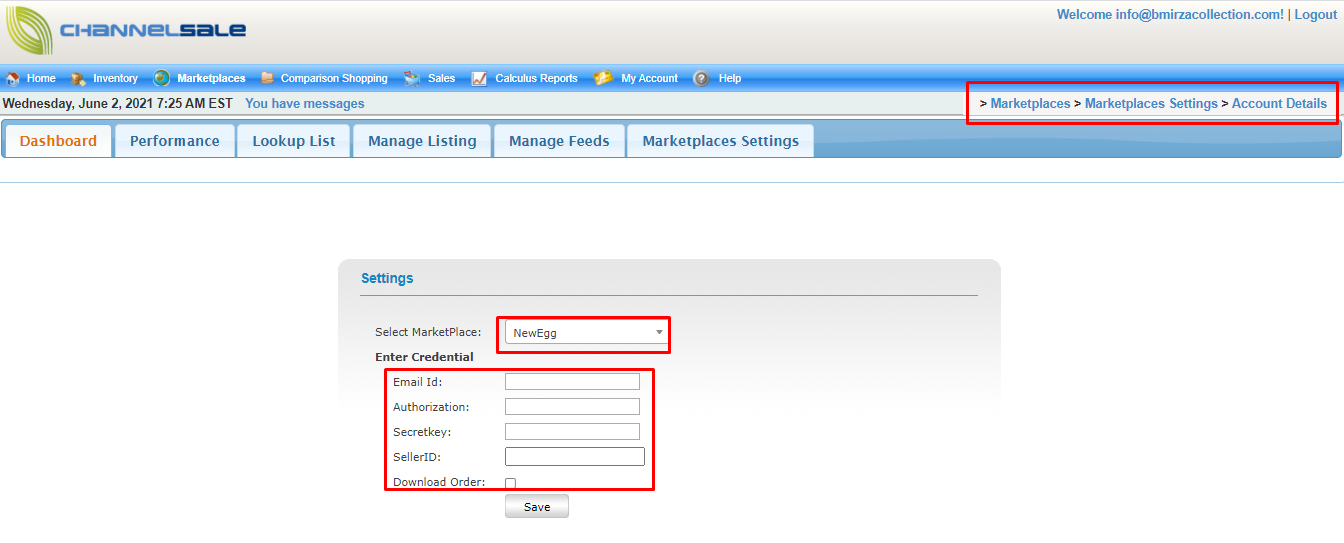Open My Account menu
This screenshot has width=1344, height=543.
[649, 78]
